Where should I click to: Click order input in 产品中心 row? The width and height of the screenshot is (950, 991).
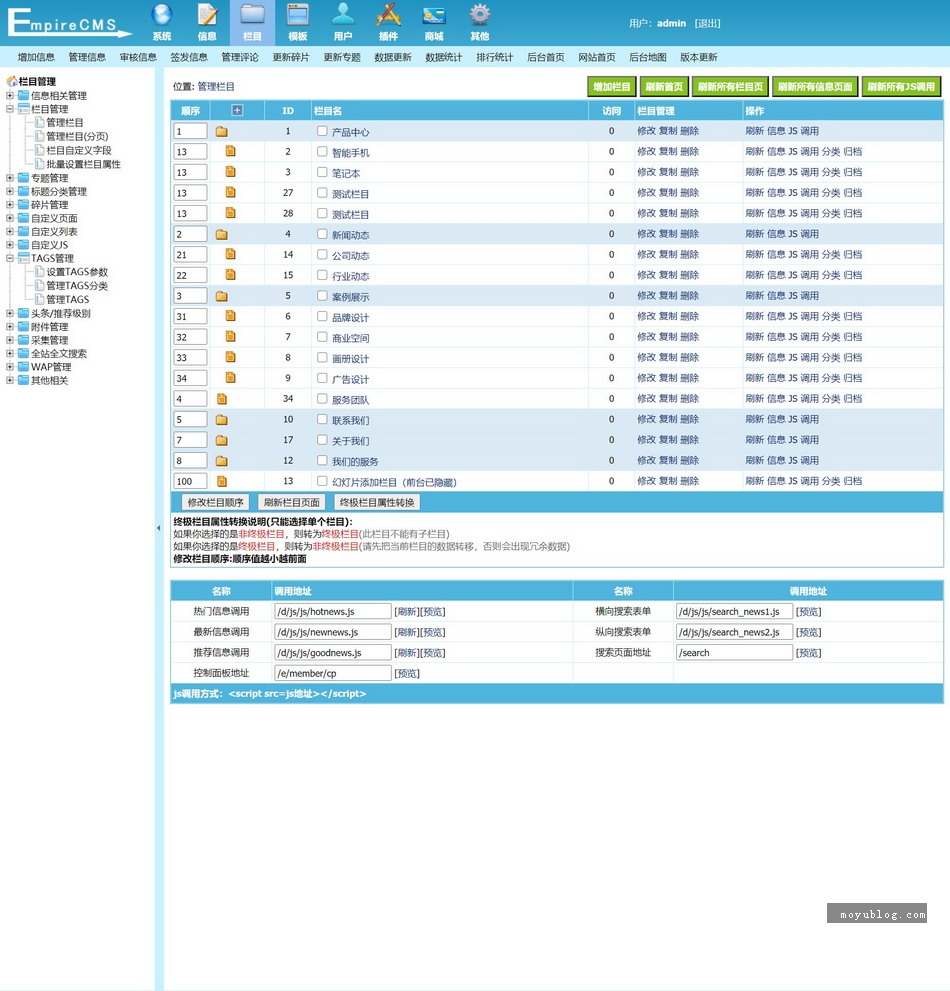[190, 131]
